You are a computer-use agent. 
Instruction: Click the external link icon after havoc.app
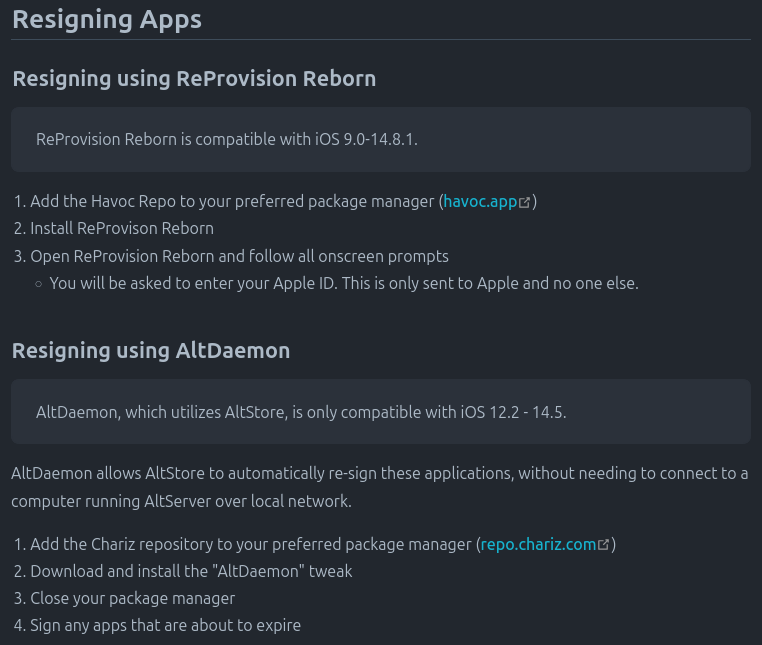[x=525, y=202]
